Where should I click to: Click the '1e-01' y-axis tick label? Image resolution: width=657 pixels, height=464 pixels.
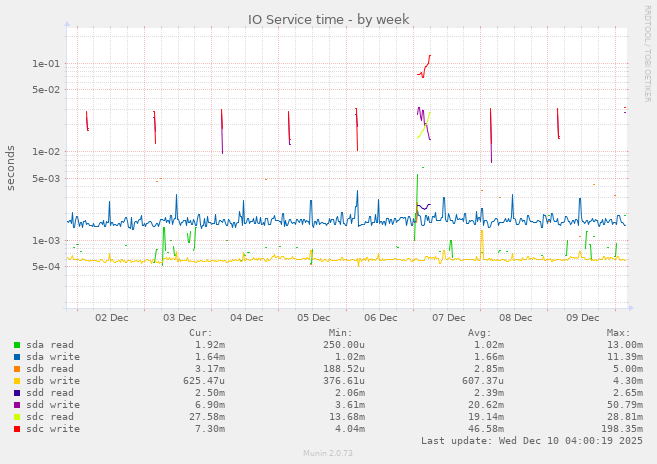[x=46, y=64]
